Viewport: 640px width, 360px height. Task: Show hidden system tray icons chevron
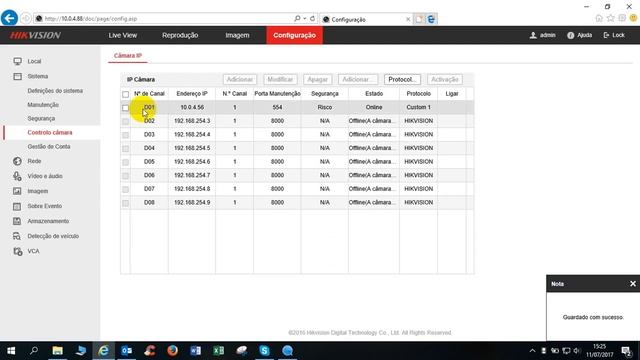pyautogui.click(x=532, y=351)
